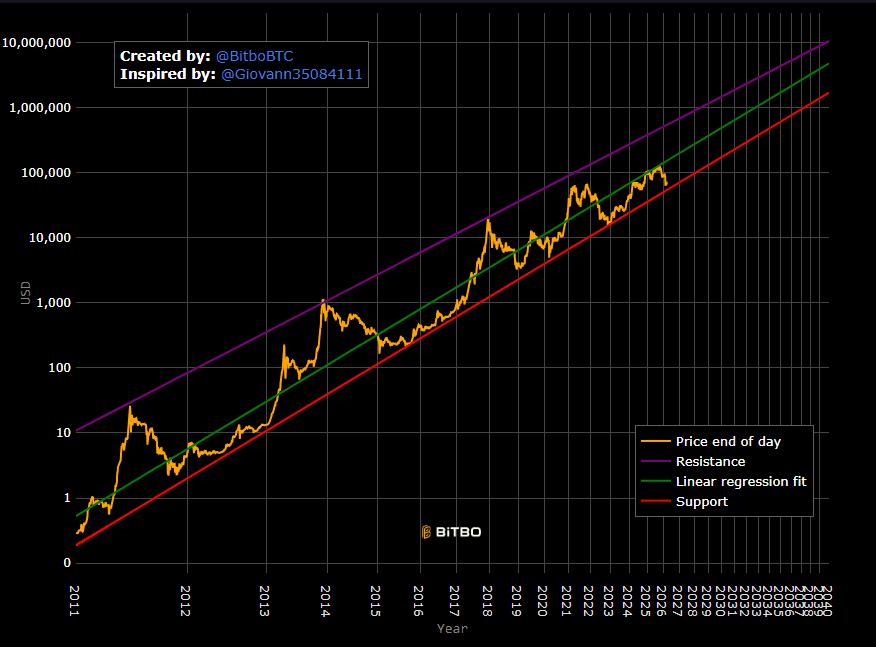
Task: Click the BITBO watermark text
Action: 458,532
